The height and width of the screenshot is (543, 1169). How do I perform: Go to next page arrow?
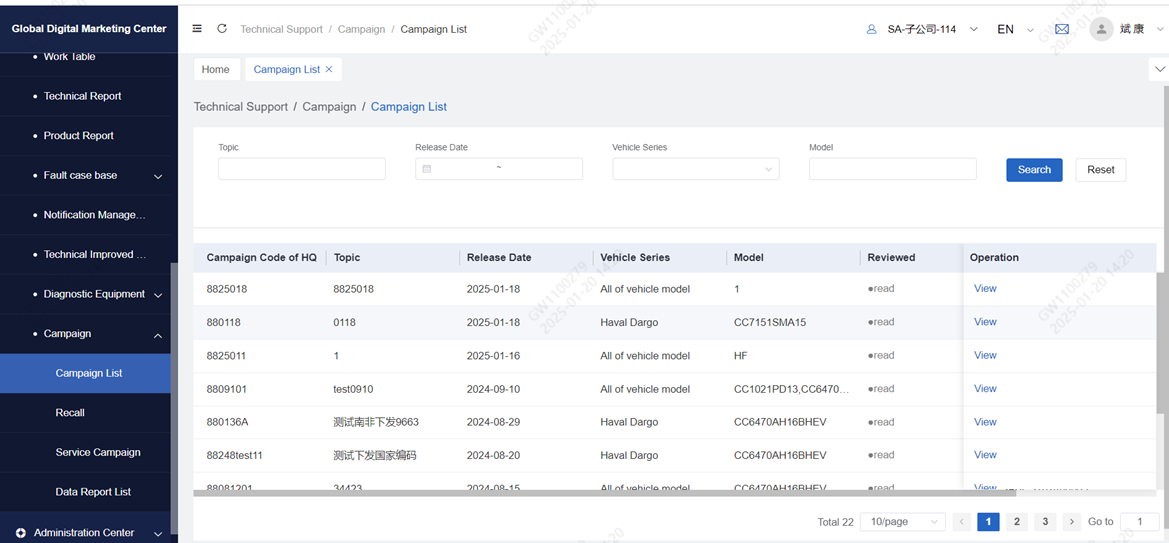pyautogui.click(x=1072, y=522)
